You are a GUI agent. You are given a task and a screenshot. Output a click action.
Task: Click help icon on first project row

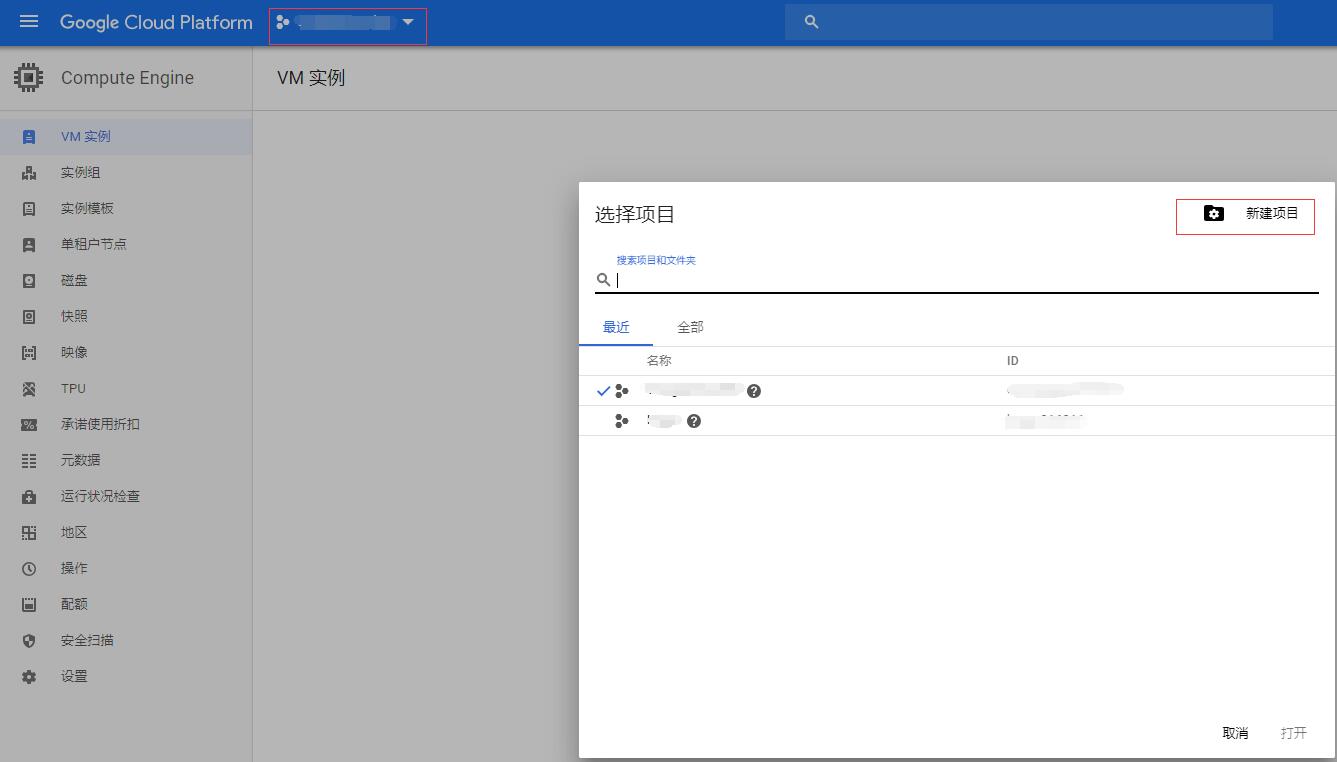754,391
